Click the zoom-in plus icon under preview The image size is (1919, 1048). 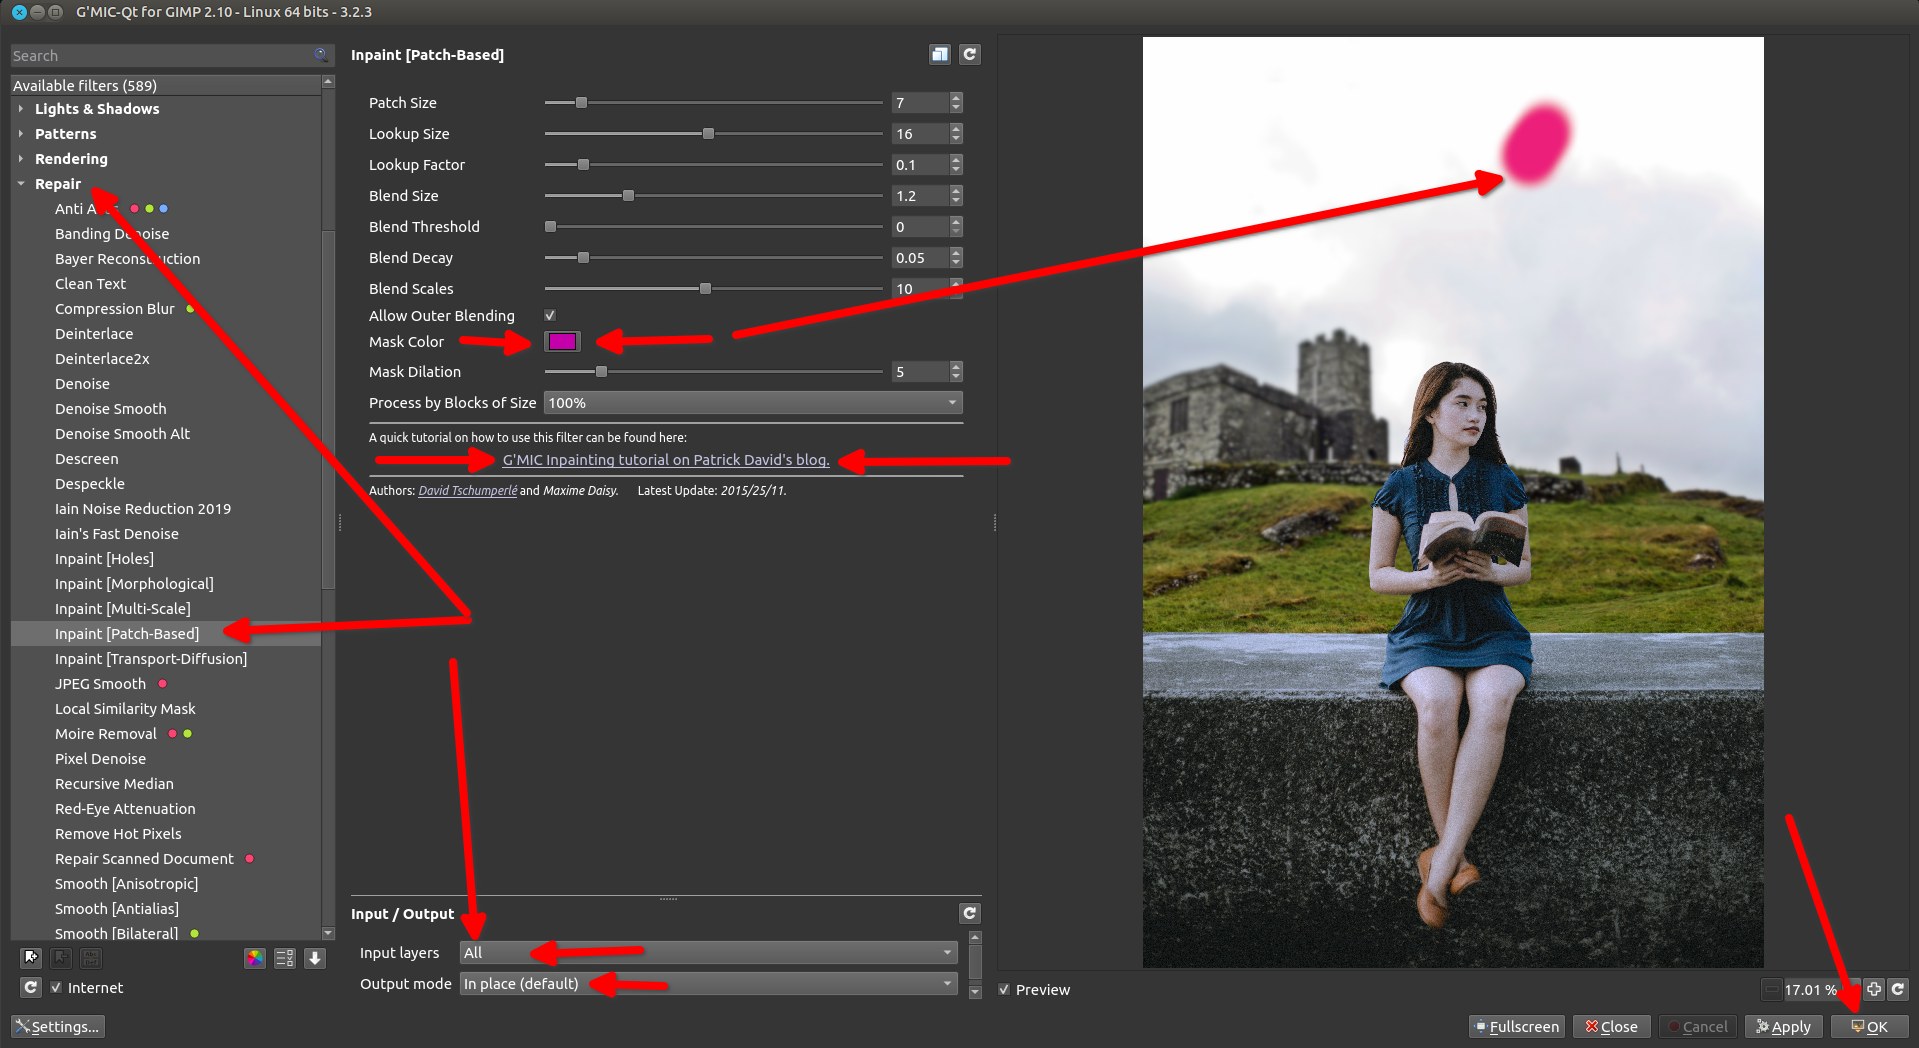(1873, 989)
